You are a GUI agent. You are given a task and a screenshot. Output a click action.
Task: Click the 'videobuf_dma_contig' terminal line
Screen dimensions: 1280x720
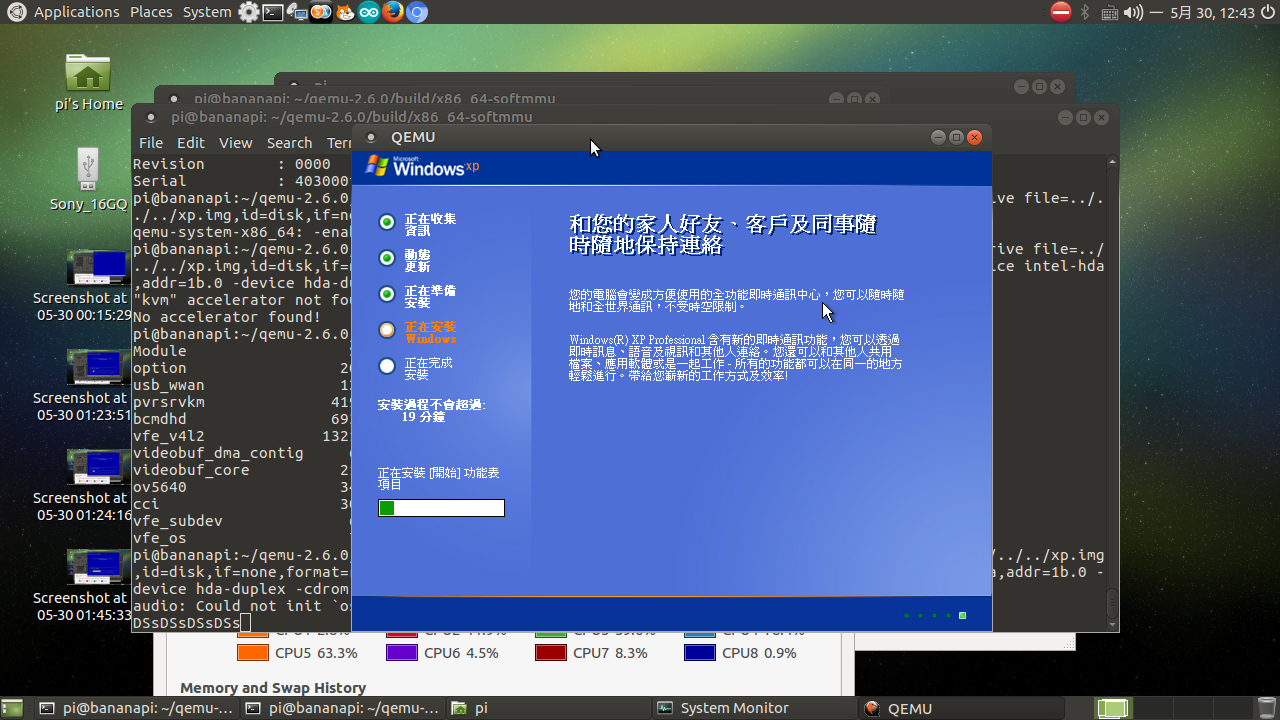point(218,453)
